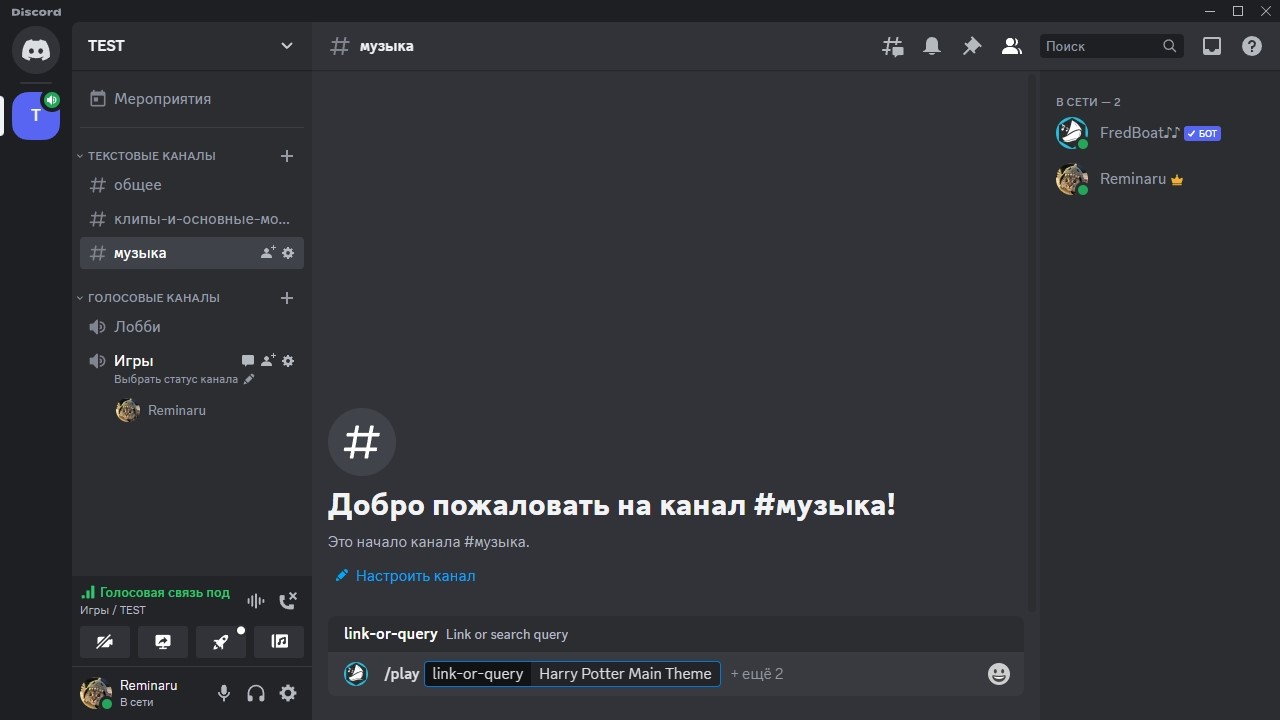Mute the microphone
This screenshot has width=1280, height=720.
(224, 693)
